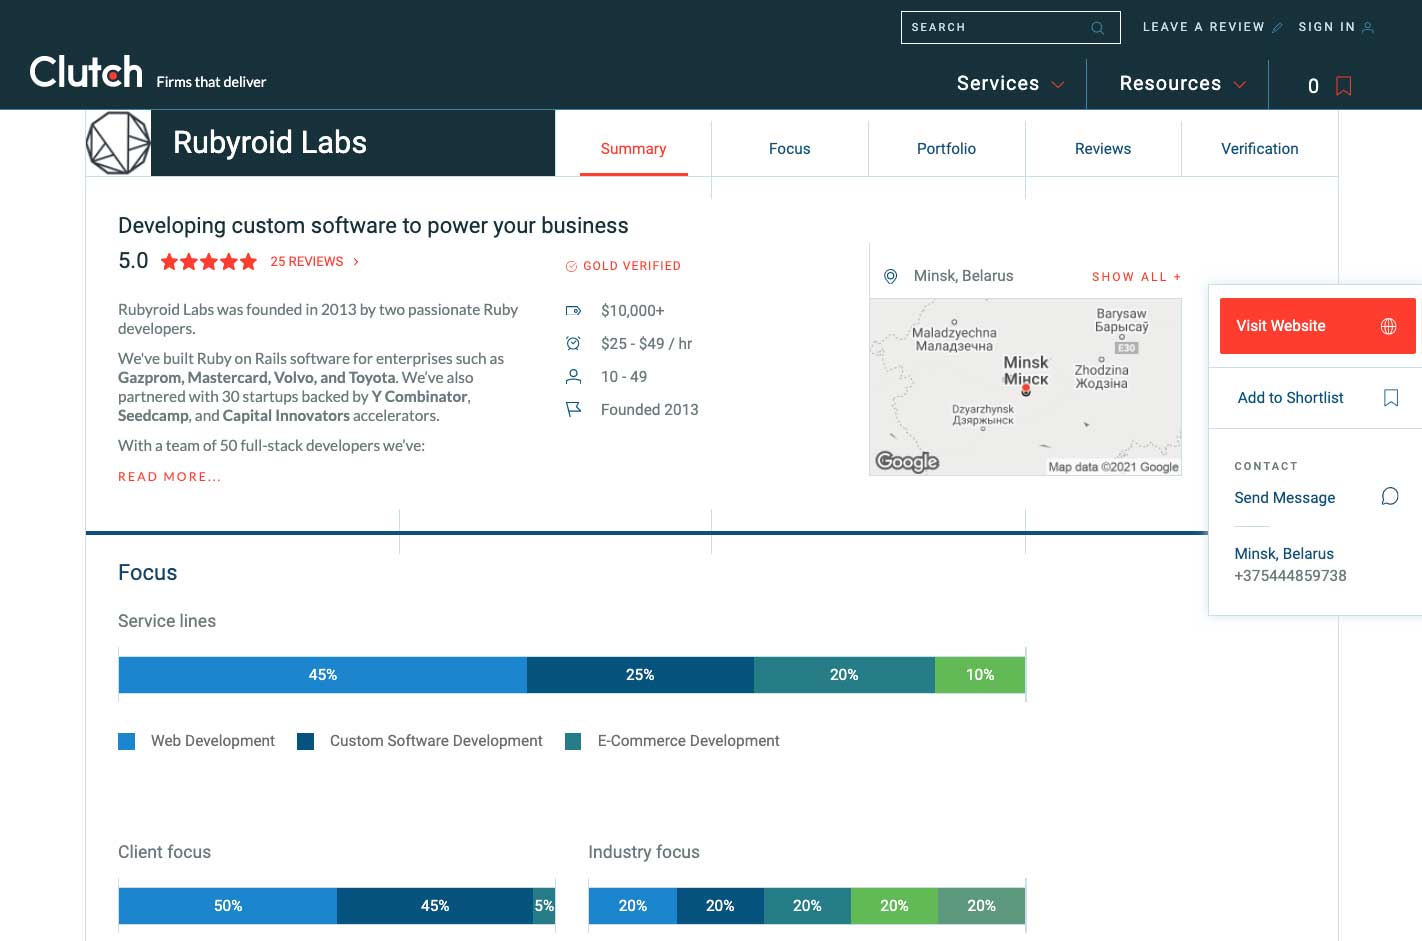The width and height of the screenshot is (1422, 941).
Task: Click the Leave a Review pencil icon
Action: (x=1277, y=28)
